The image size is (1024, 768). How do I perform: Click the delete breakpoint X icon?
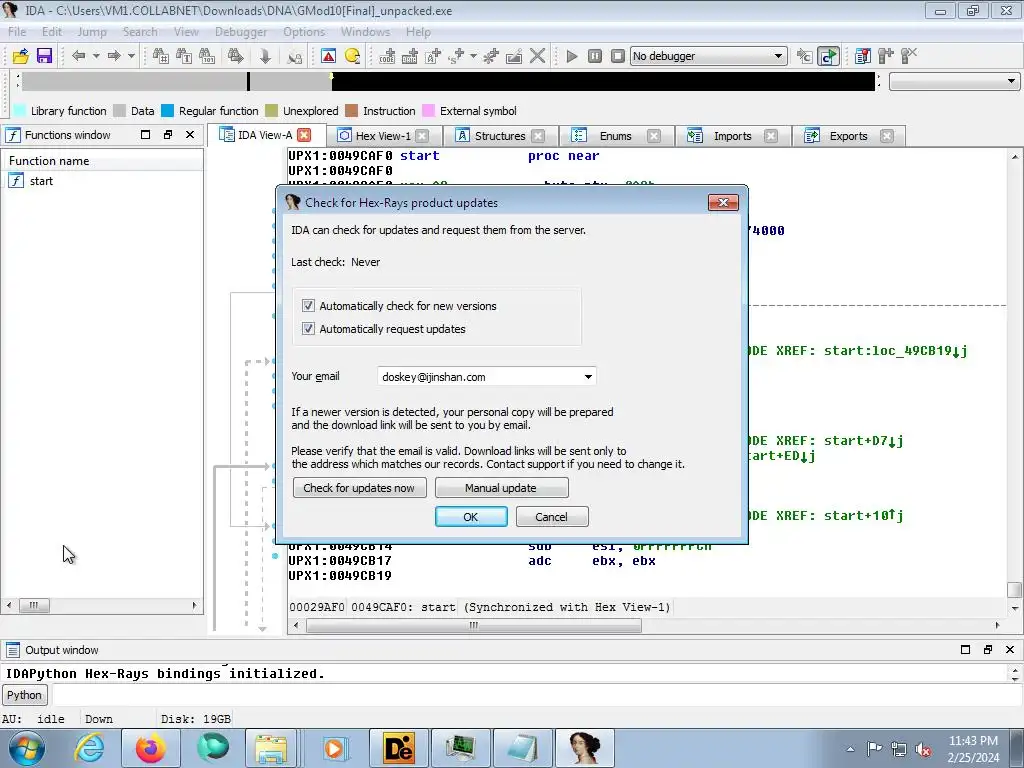pyautogui.click(x=909, y=56)
